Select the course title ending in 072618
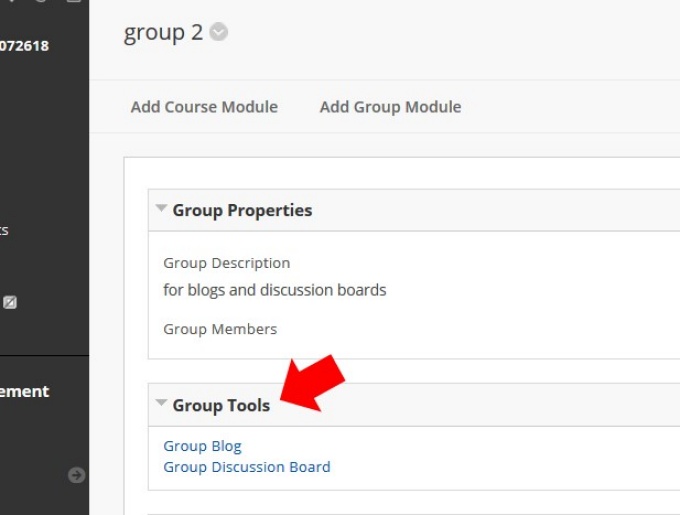The width and height of the screenshot is (680, 515). pos(24,45)
